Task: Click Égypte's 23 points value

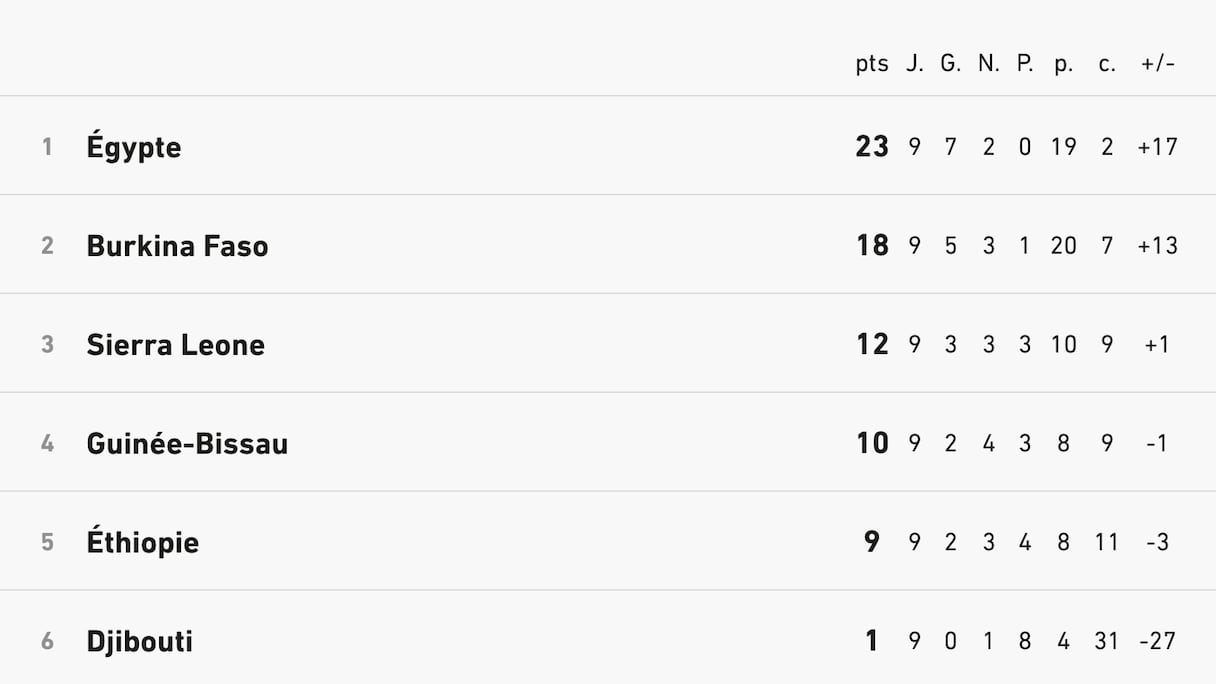Action: 872,147
